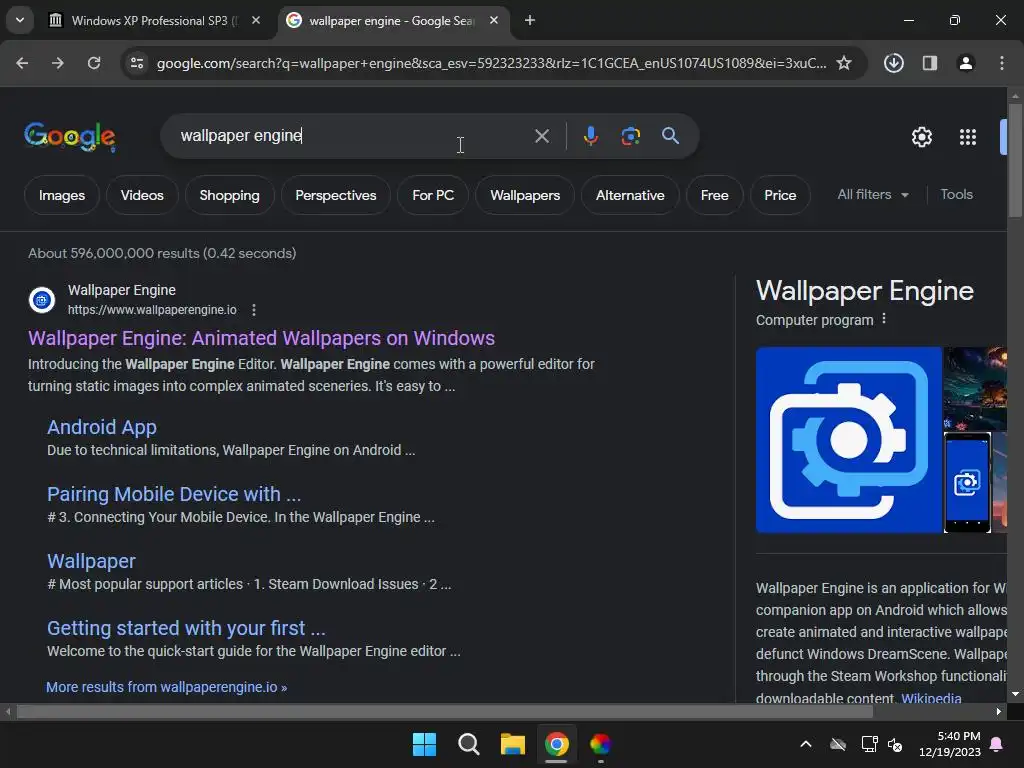Click scroll right arrow on horizontal scrollbar
This screenshot has height=768, width=1024.
999,712
